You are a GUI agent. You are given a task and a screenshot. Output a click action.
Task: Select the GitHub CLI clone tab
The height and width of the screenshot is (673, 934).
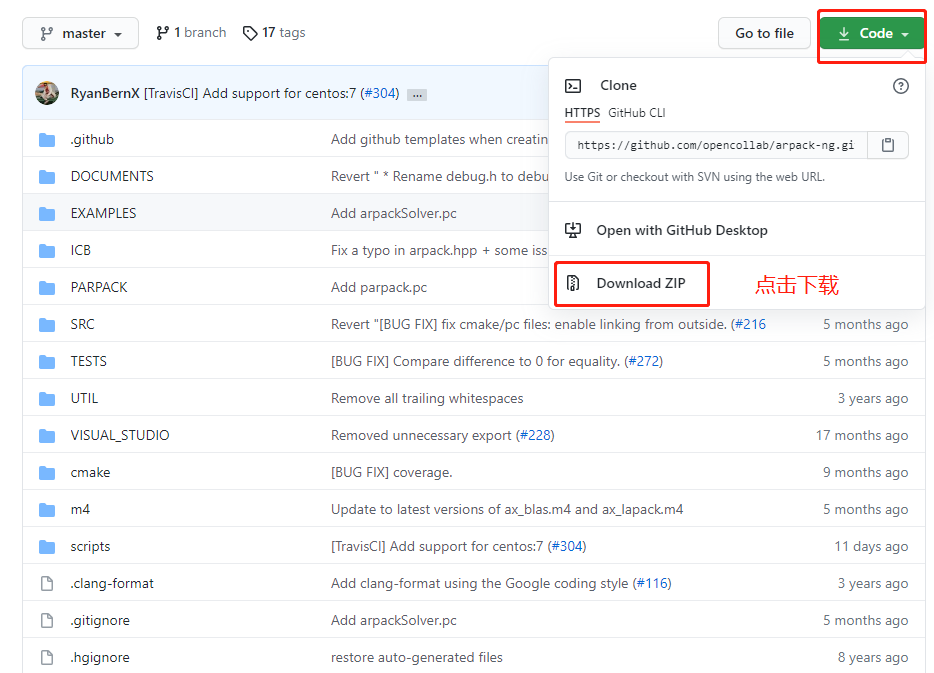click(x=637, y=113)
